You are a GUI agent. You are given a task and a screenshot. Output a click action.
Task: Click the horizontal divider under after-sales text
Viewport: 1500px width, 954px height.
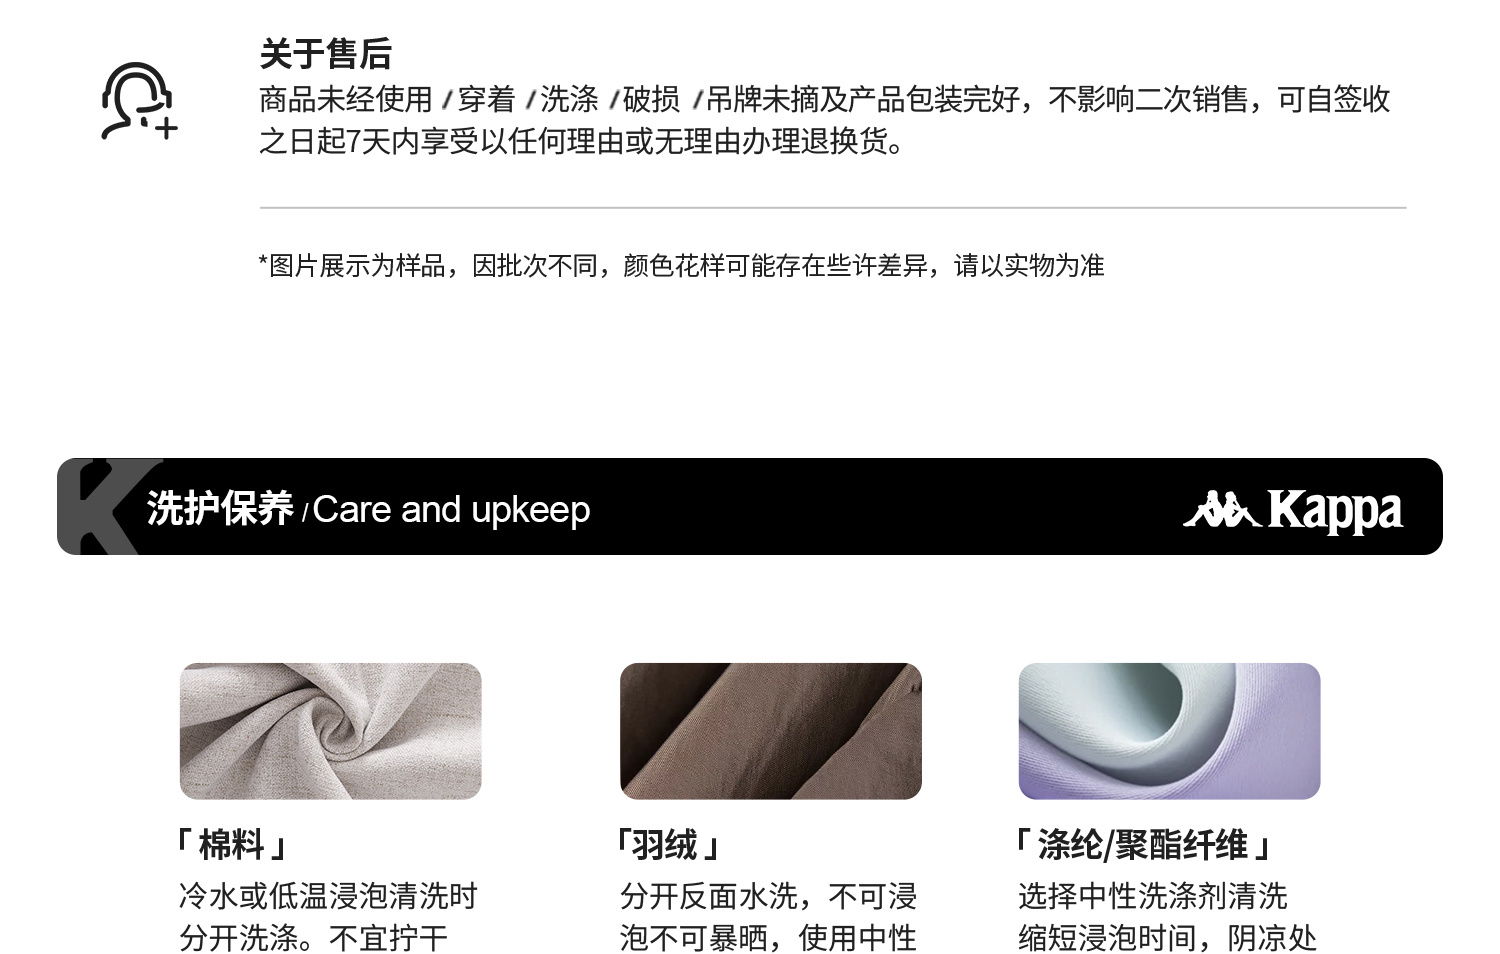[833, 208]
